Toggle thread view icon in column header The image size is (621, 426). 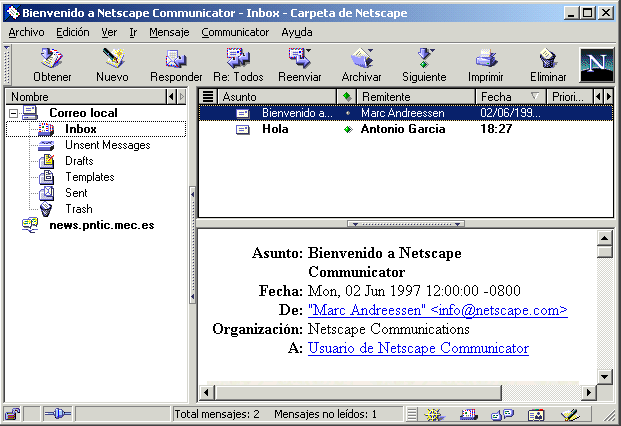pyautogui.click(x=208, y=96)
